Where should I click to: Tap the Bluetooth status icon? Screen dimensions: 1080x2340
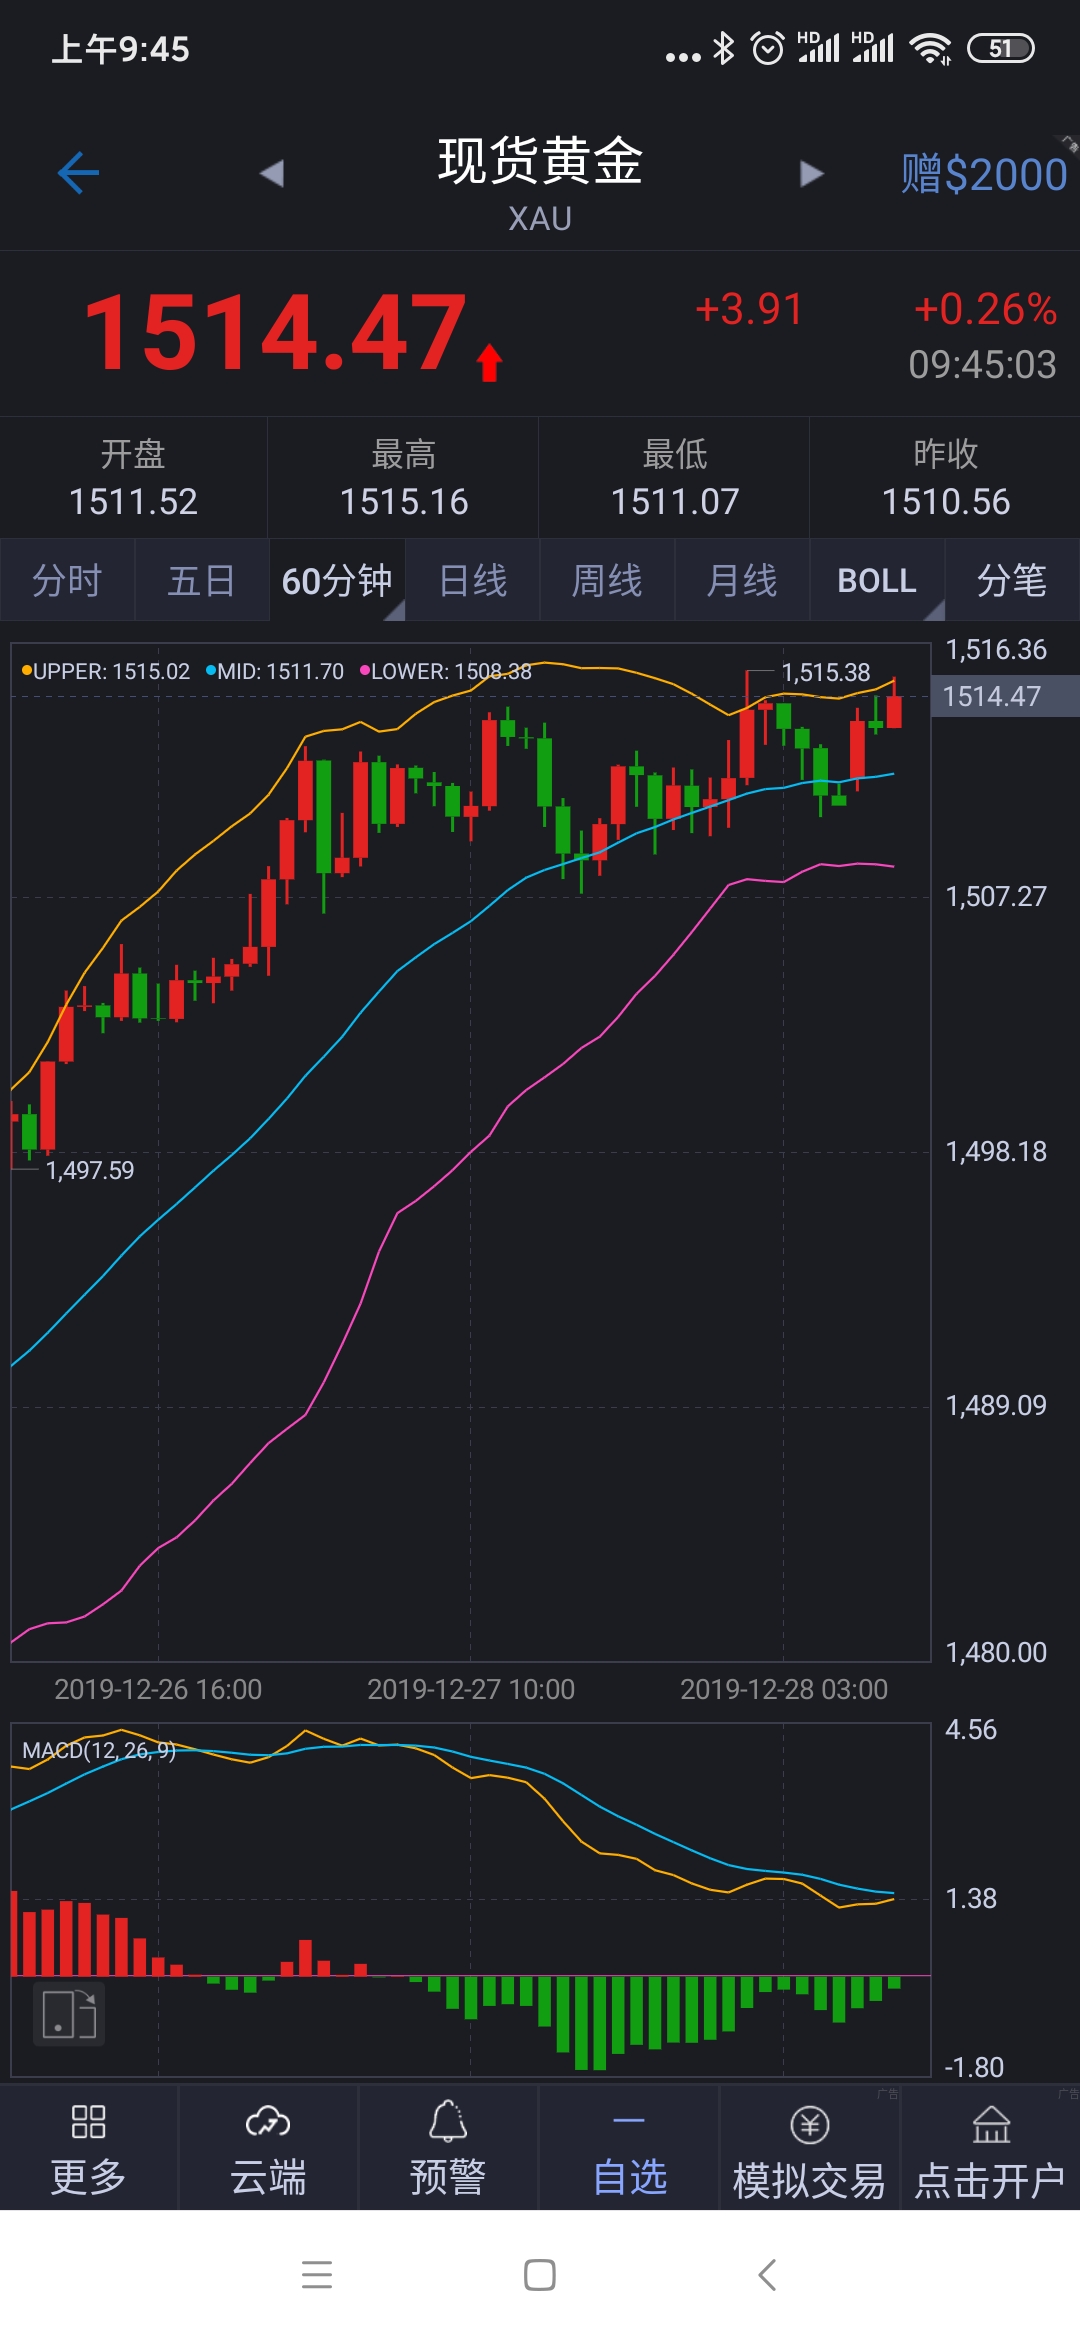tap(723, 48)
